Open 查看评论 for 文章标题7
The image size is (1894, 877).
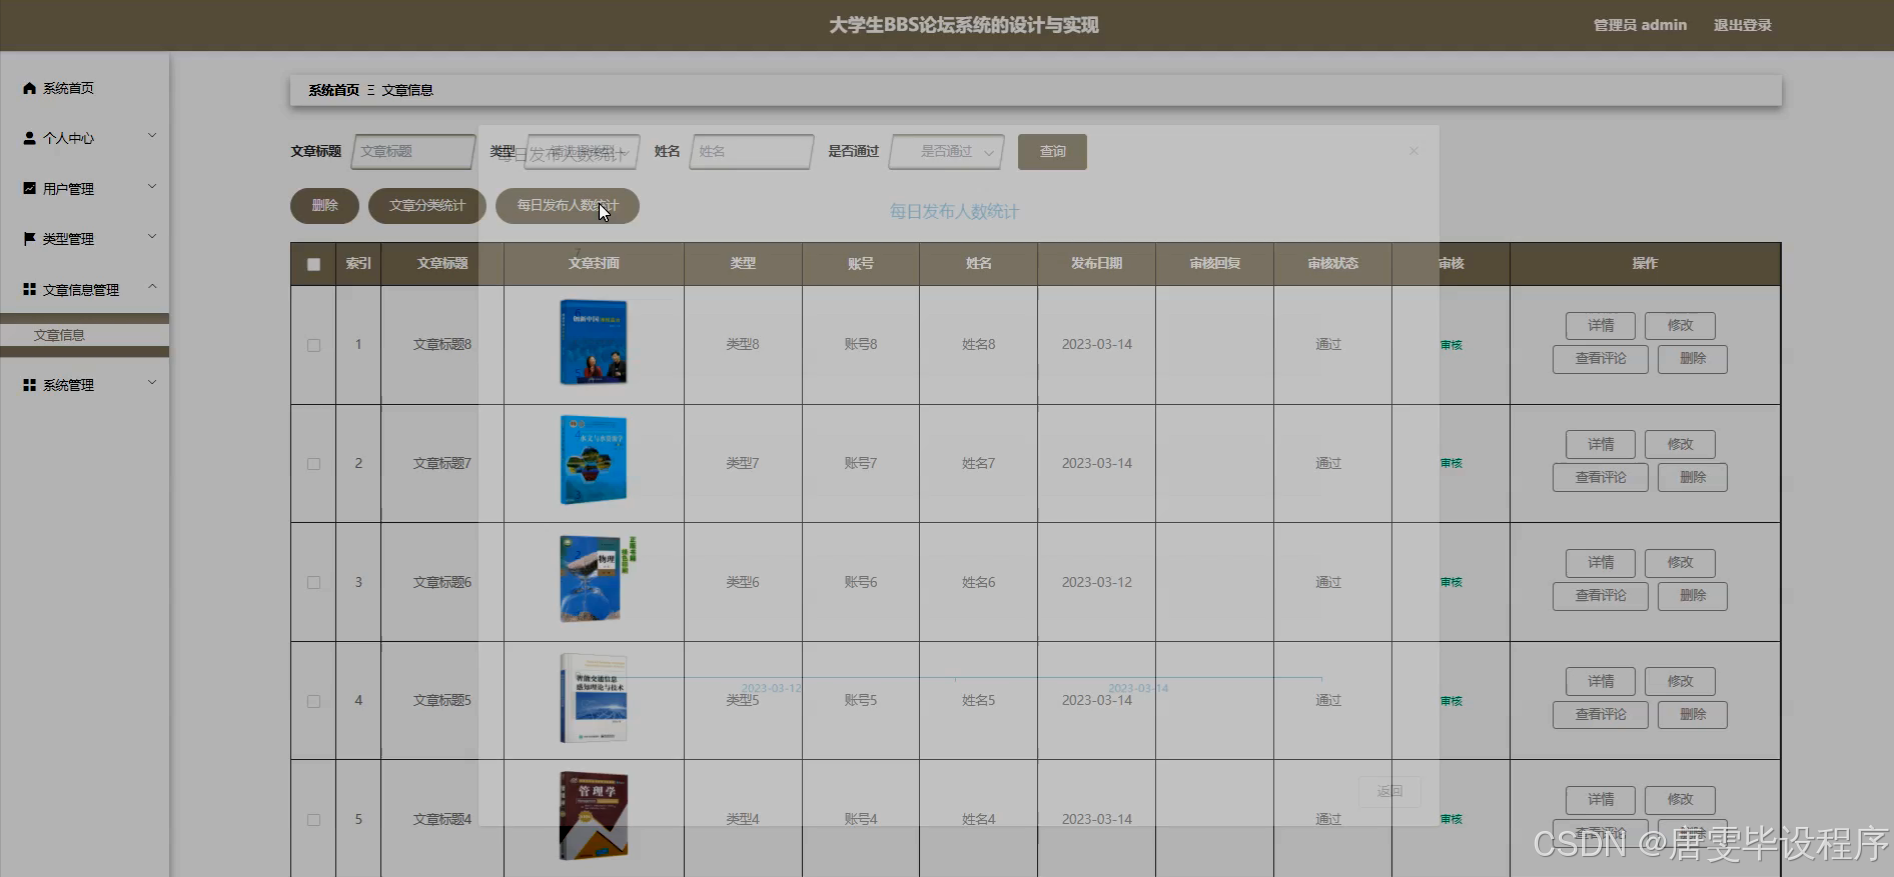[1601, 478]
